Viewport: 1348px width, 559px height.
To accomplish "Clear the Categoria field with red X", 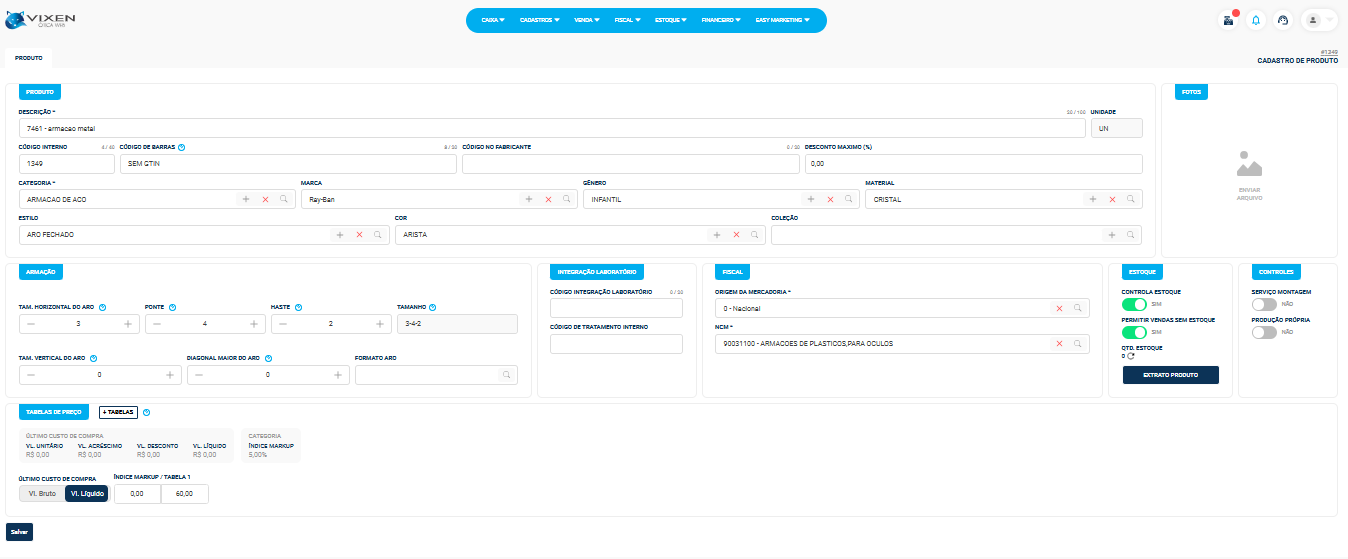I will (265, 199).
